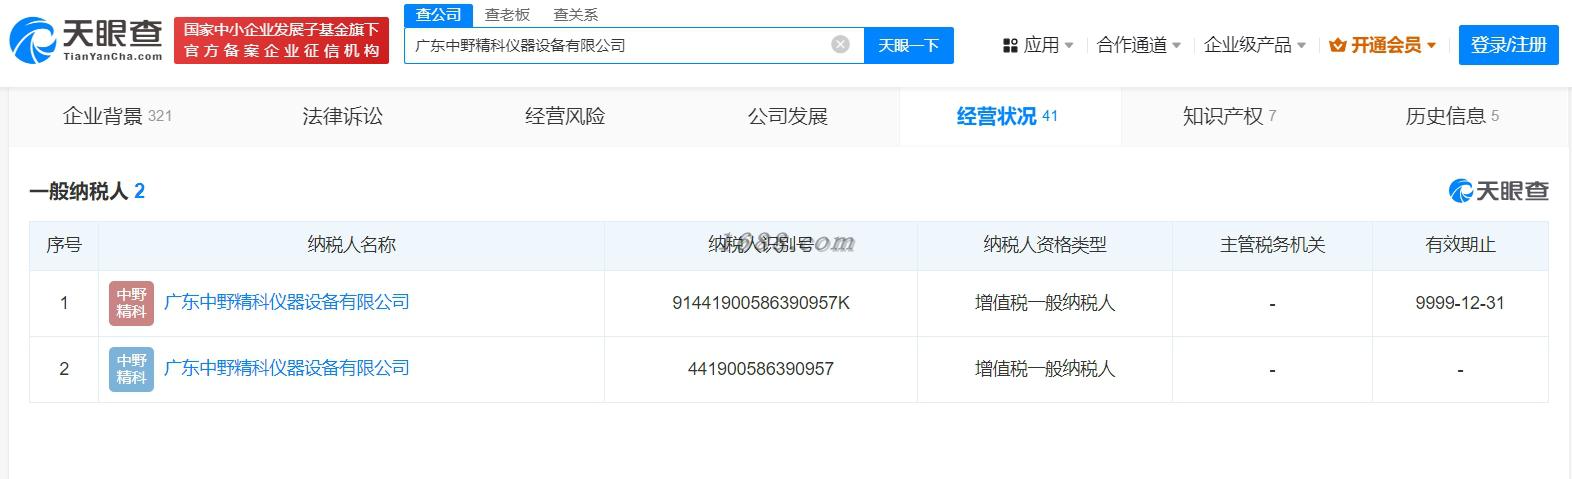Switch to the 知识产权 tab
The width and height of the screenshot is (1572, 479).
(1232, 116)
